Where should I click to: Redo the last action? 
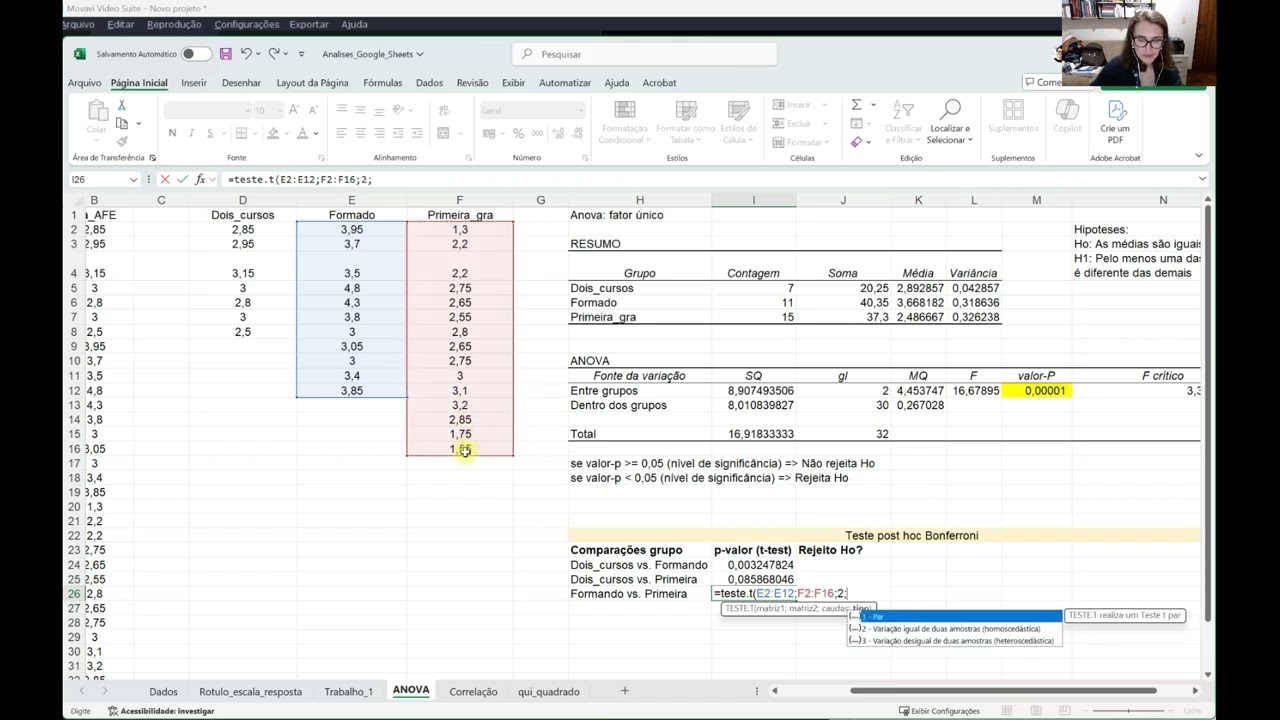point(273,54)
